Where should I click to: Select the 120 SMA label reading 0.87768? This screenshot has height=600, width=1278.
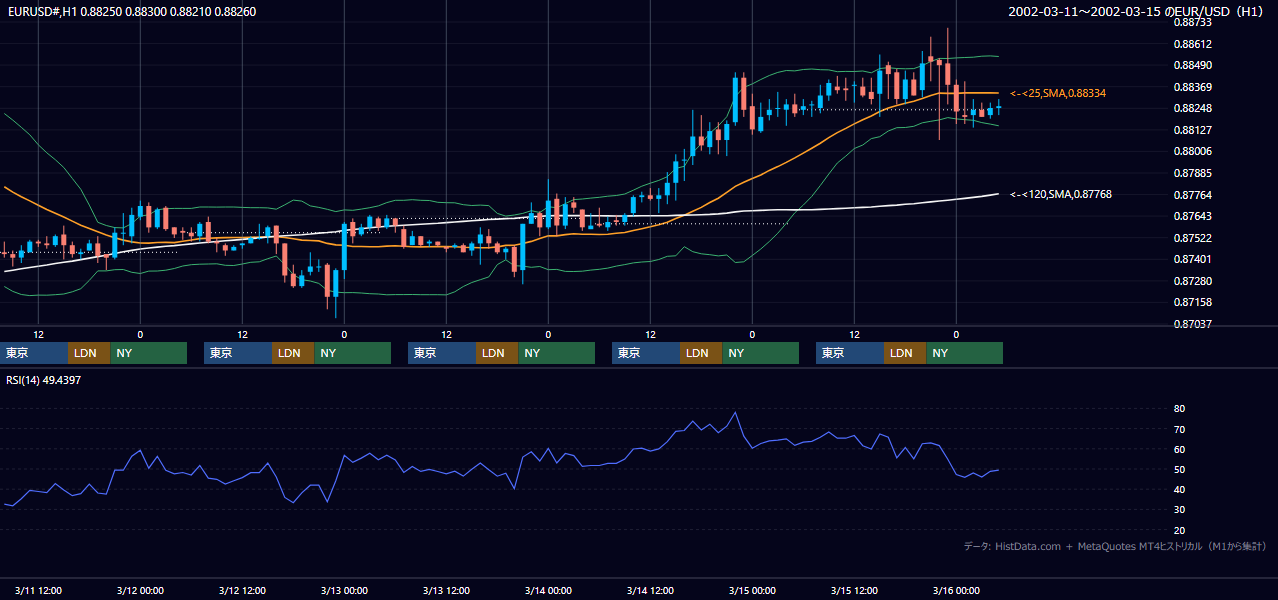coord(1061,195)
